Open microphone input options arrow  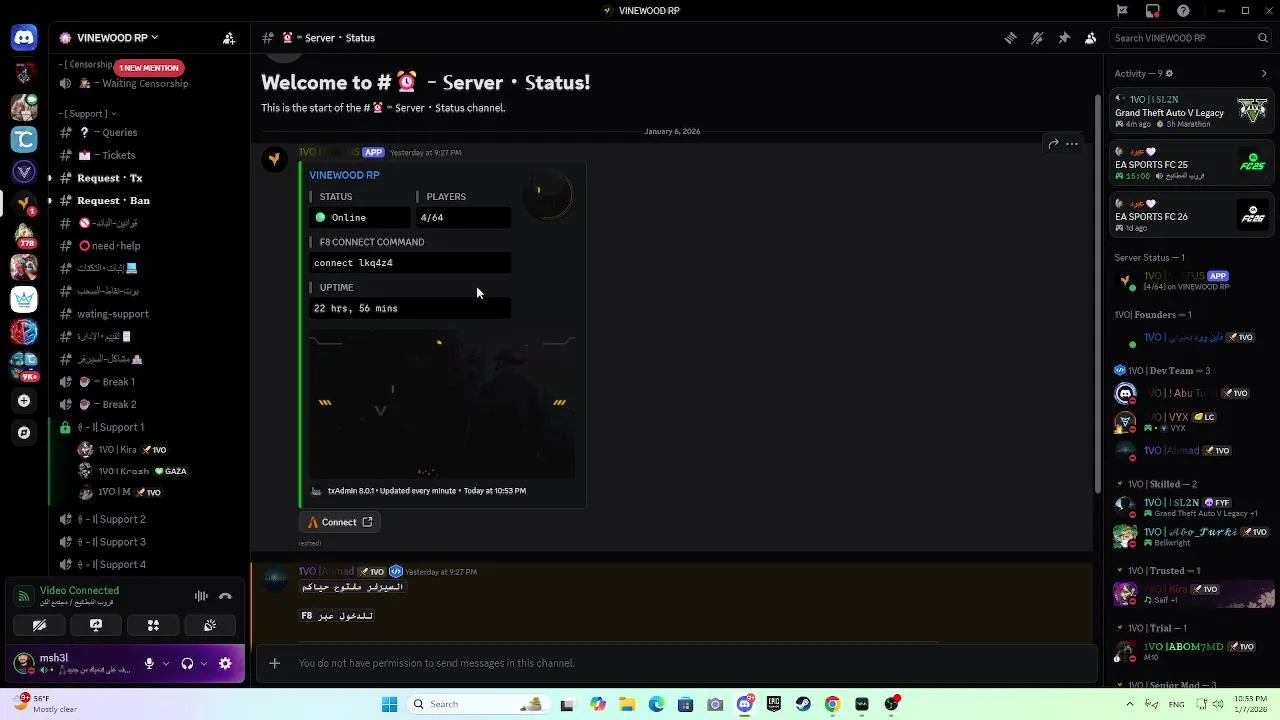tap(165, 663)
